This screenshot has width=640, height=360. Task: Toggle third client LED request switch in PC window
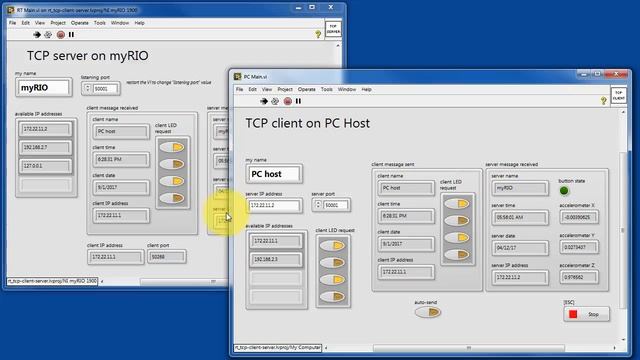tap(333, 280)
